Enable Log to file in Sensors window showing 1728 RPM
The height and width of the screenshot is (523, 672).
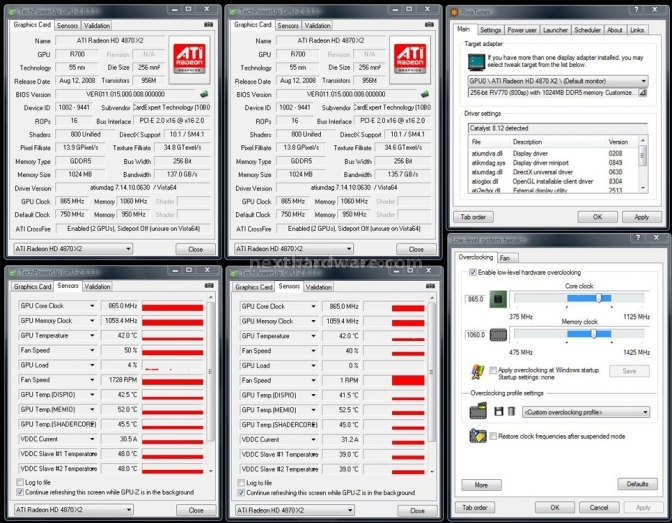[20, 482]
